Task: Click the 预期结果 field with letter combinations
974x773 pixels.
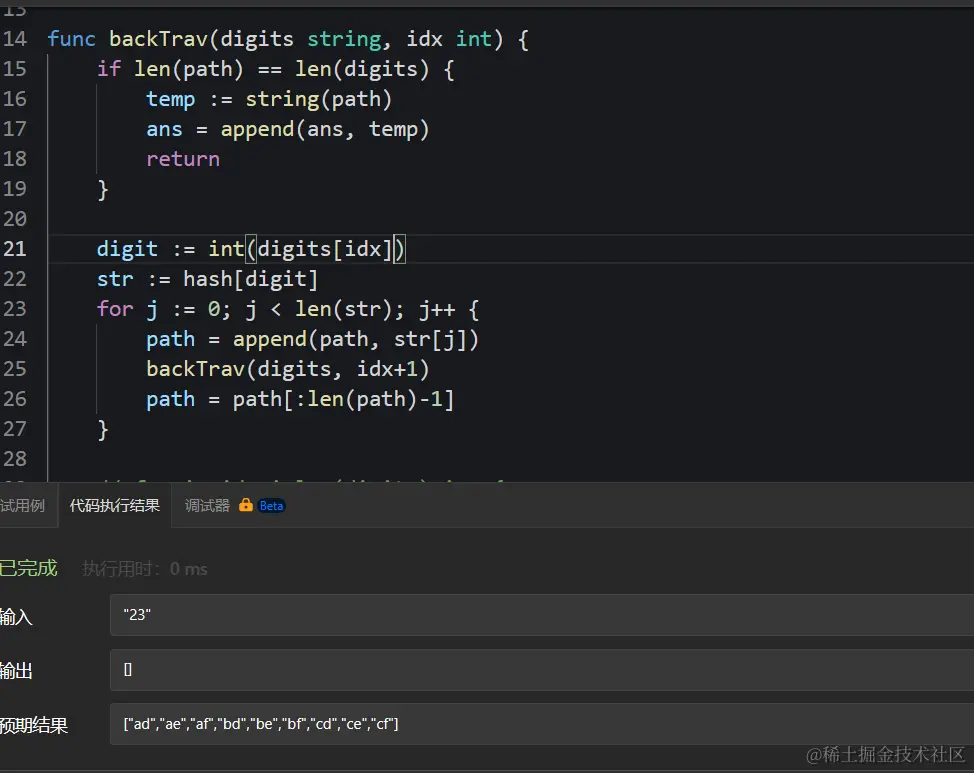Action: point(542,724)
